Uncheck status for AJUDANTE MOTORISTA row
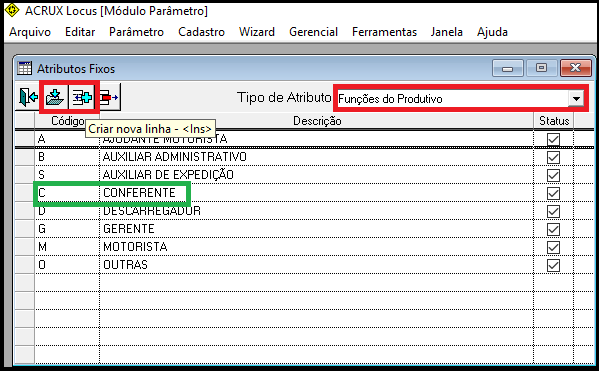The width and height of the screenshot is (599, 371). [x=553, y=139]
